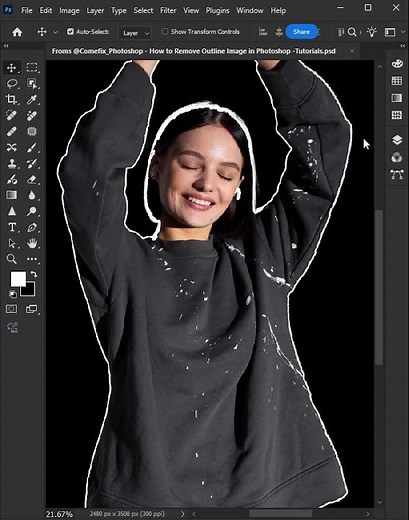The height and width of the screenshot is (520, 409).
Task: Close the Tutorials.psd document tab
Action: [x=352, y=51]
